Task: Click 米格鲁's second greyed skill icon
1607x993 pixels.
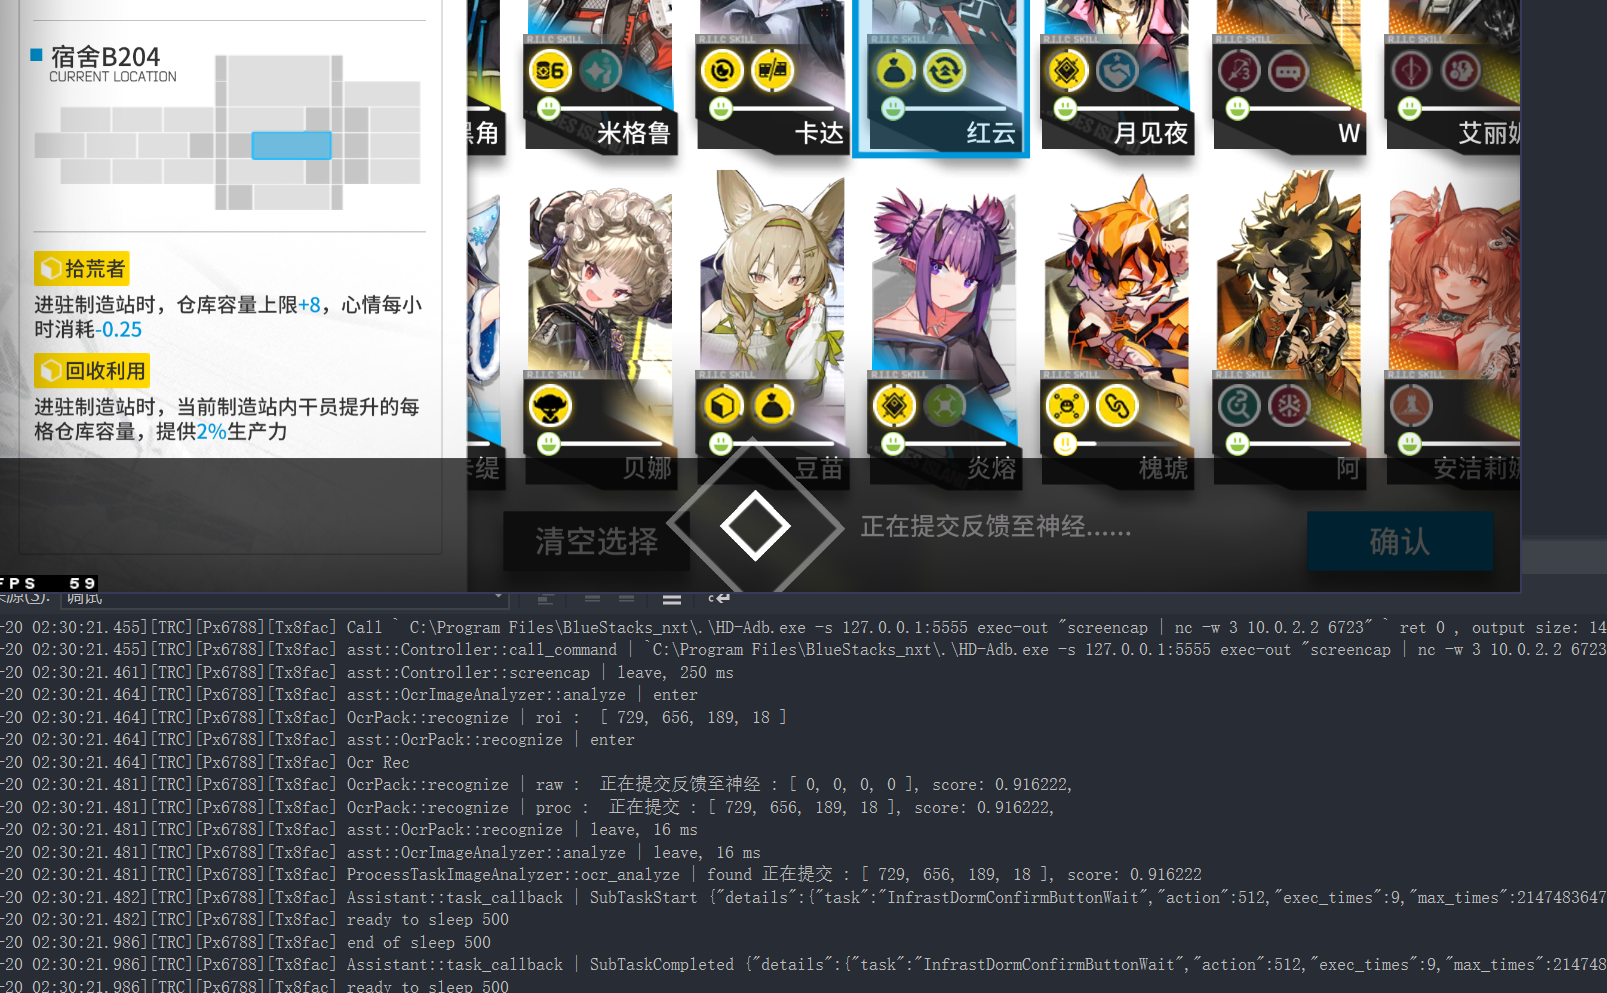Action: click(x=600, y=71)
